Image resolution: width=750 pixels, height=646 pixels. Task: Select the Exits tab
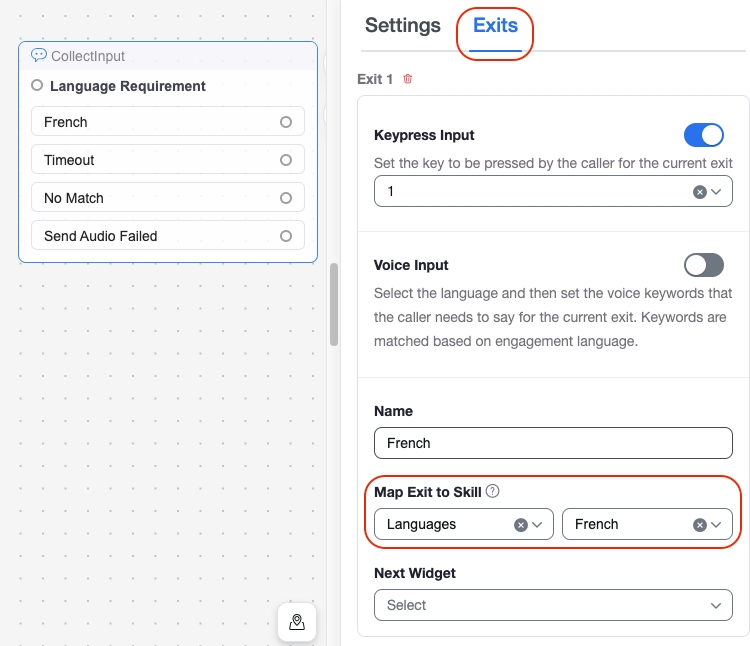click(495, 26)
